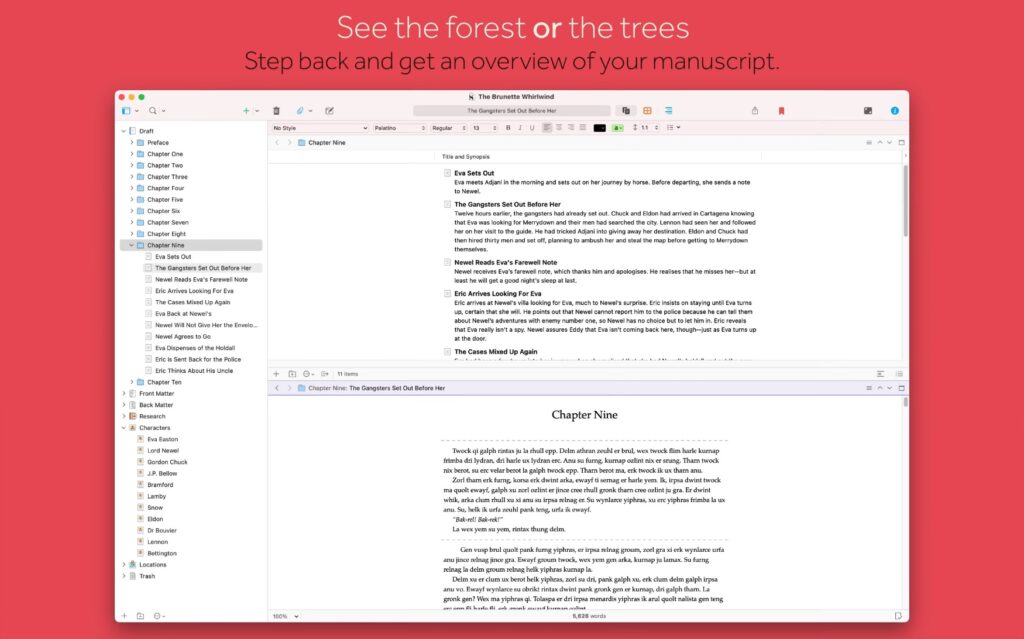1024x639 pixels.
Task: Switch to Outliner view mode
Action: coord(669,110)
